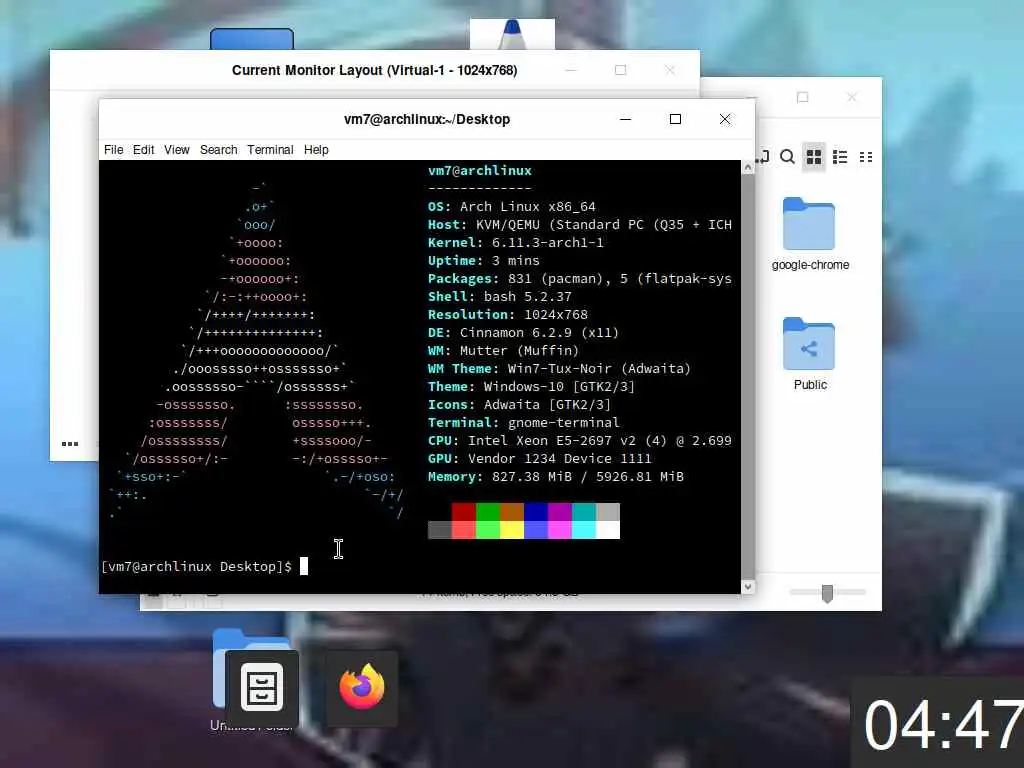
Task: Open the View menu in the terminal
Action: (x=176, y=150)
